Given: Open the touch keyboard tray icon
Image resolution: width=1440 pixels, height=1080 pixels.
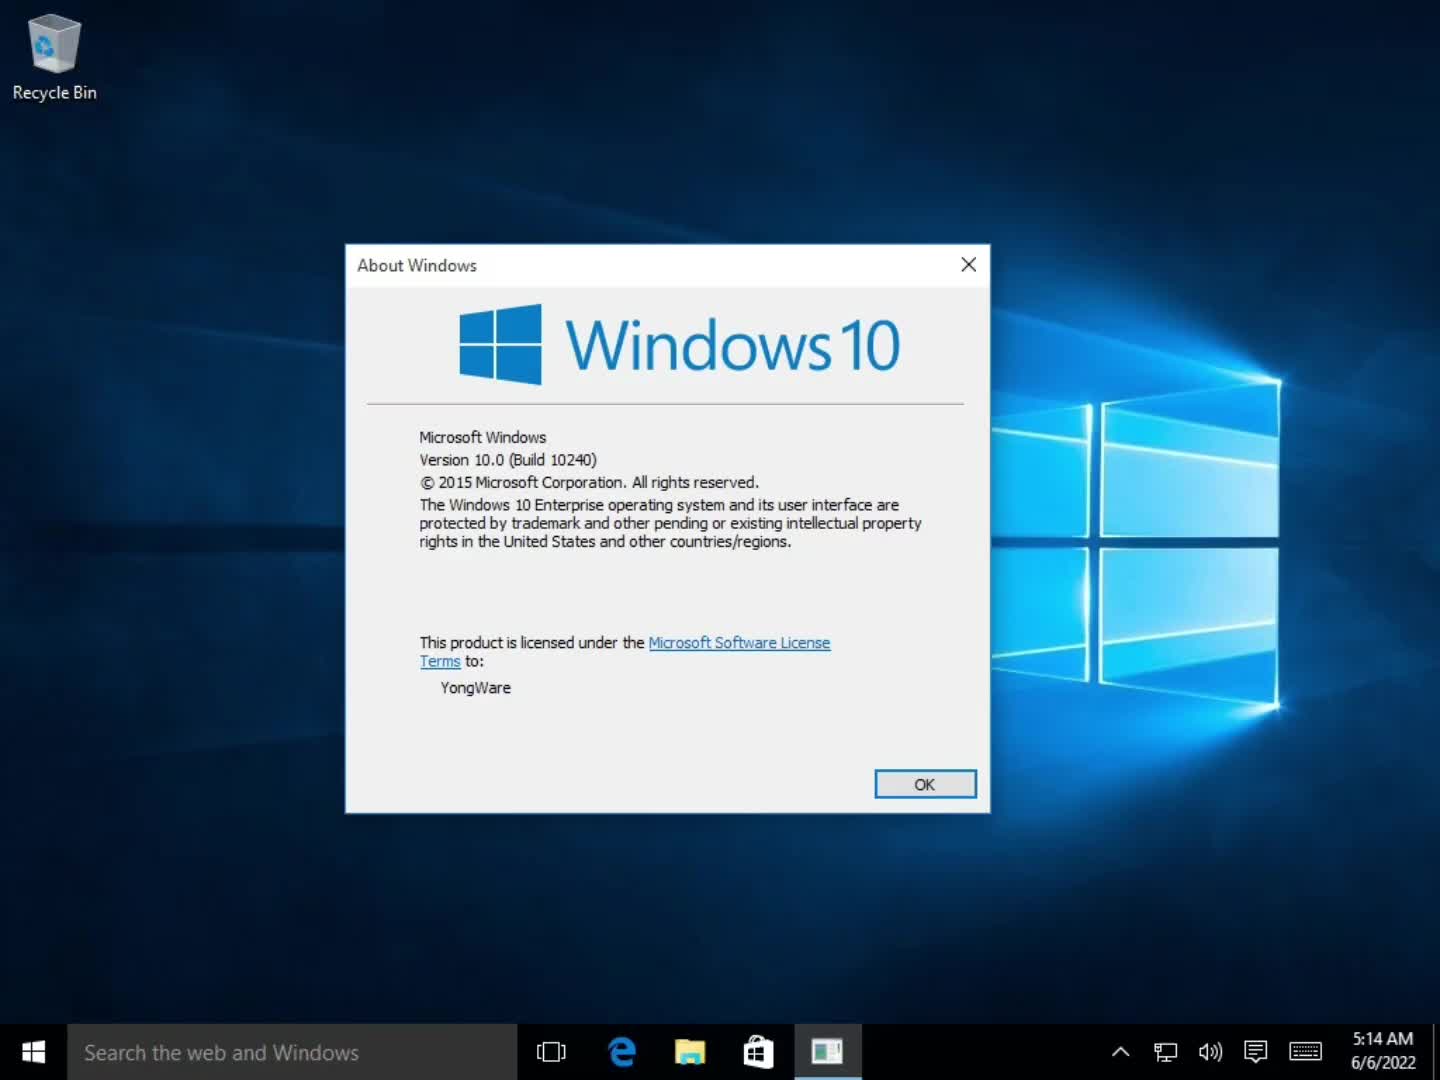Looking at the screenshot, I should pyautogui.click(x=1306, y=1052).
